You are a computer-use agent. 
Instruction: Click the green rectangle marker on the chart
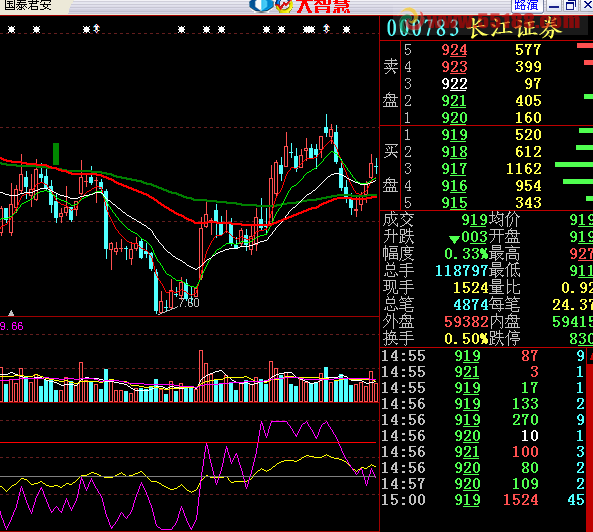click(56, 154)
